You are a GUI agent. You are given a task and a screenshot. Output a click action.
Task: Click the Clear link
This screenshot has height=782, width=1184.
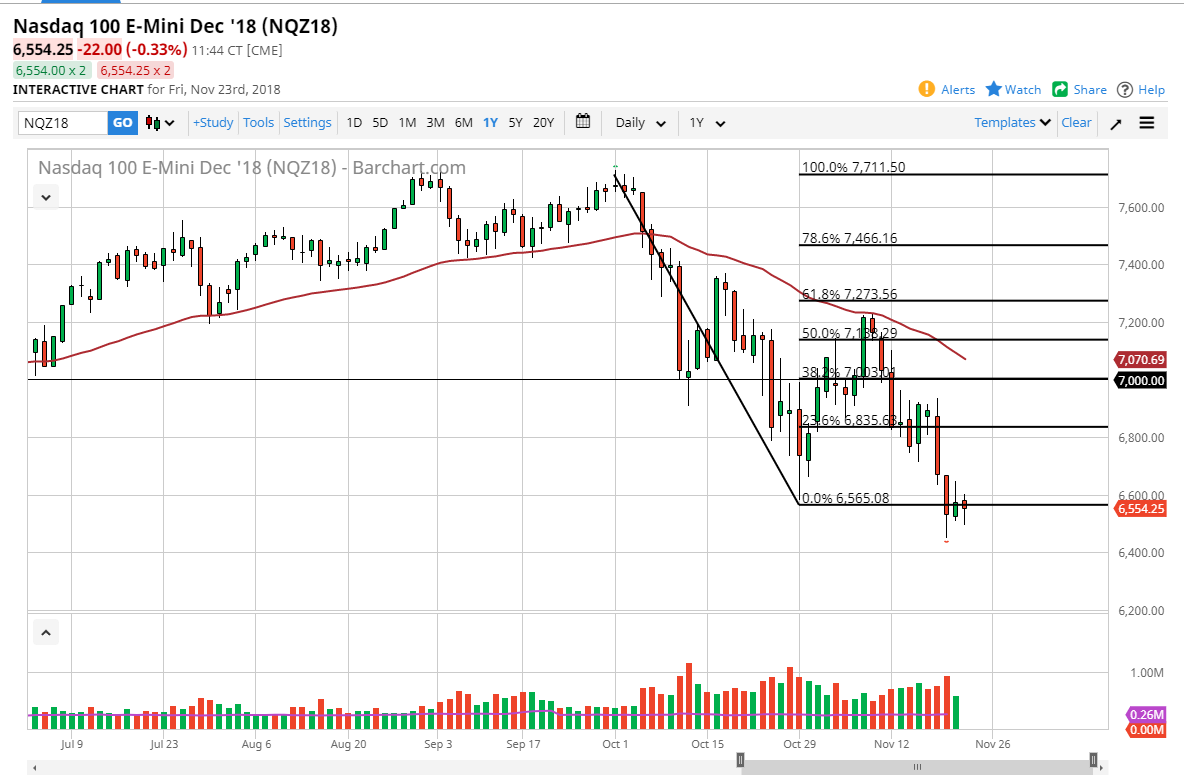pyautogui.click(x=1076, y=122)
